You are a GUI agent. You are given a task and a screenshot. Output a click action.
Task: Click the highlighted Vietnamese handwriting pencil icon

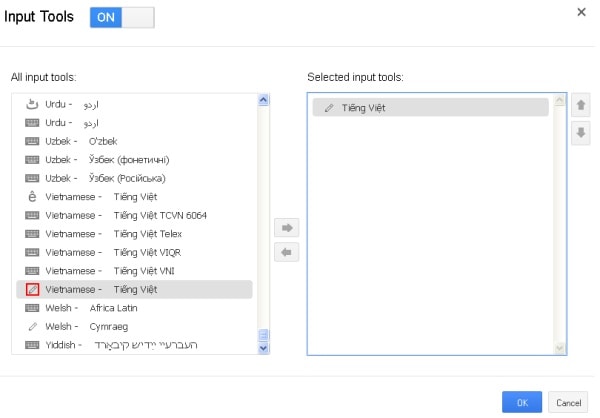(x=33, y=290)
